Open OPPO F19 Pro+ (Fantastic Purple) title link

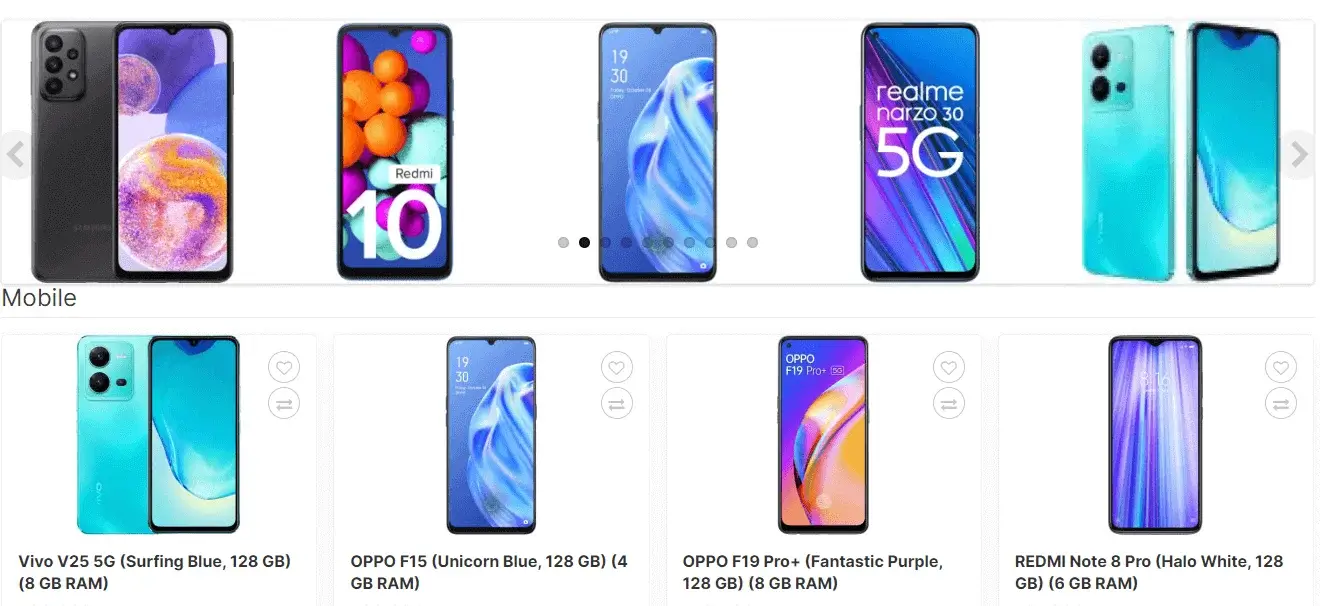coord(812,572)
